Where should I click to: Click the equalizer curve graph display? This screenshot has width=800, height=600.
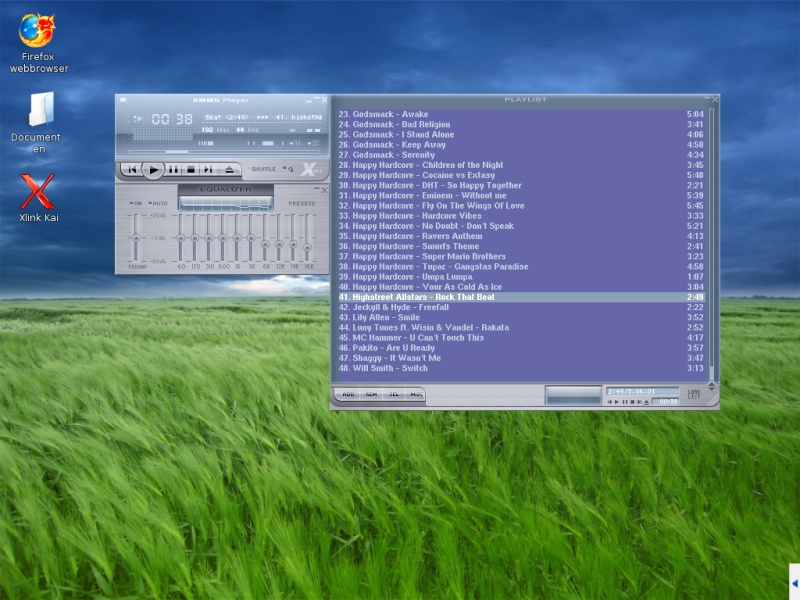pyautogui.click(x=226, y=204)
